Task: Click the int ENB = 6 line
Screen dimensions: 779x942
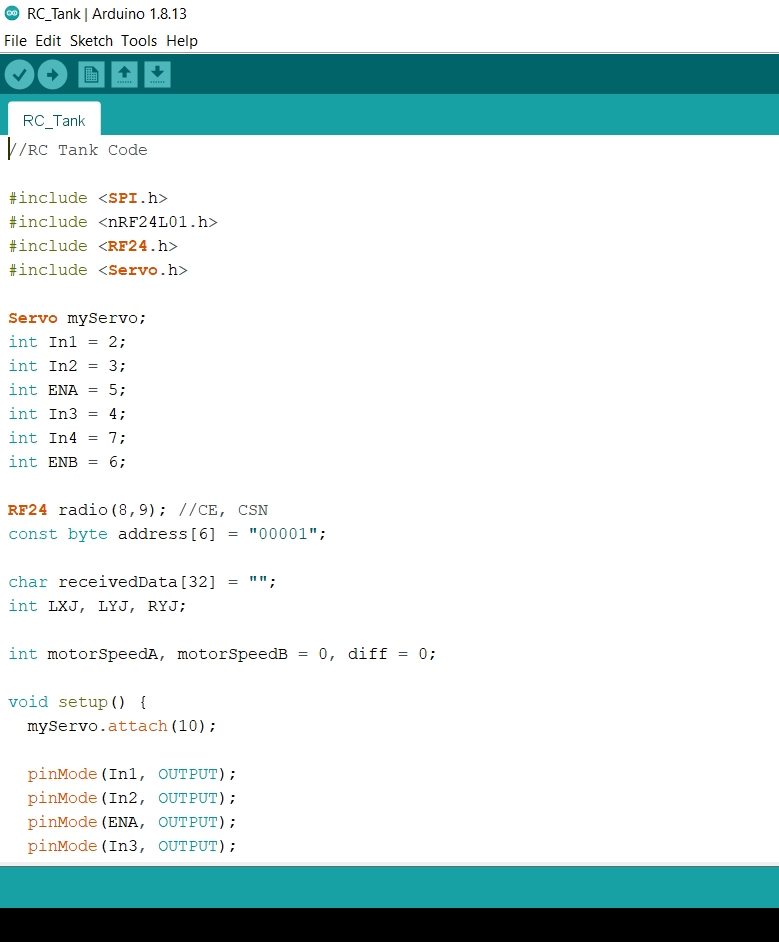Action: (68, 462)
